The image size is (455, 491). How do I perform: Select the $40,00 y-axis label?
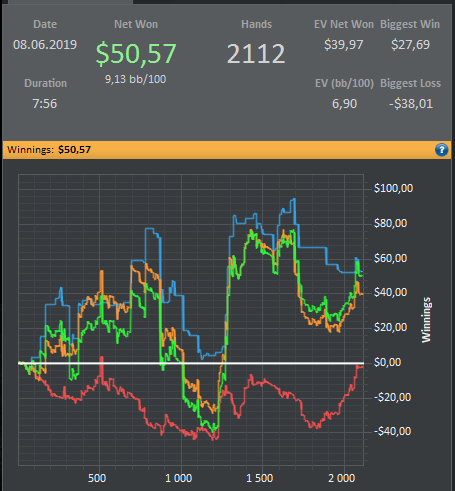(390, 293)
